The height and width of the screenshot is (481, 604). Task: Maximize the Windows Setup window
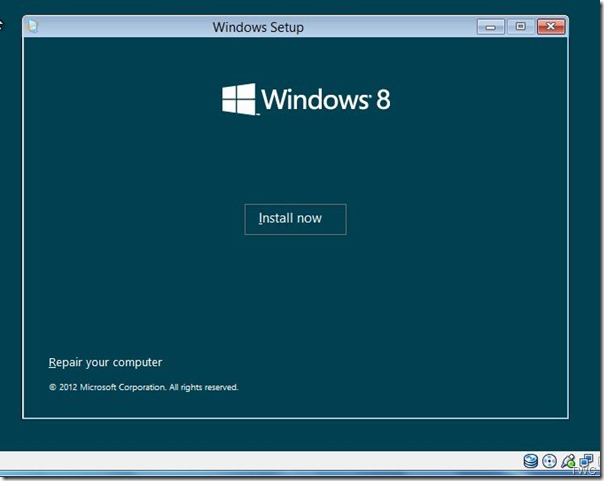click(x=521, y=27)
